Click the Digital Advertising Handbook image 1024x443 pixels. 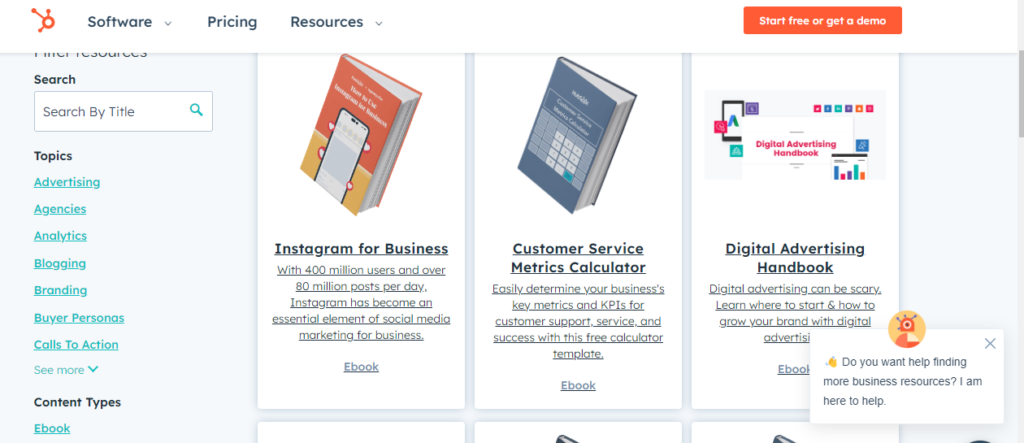pos(795,136)
